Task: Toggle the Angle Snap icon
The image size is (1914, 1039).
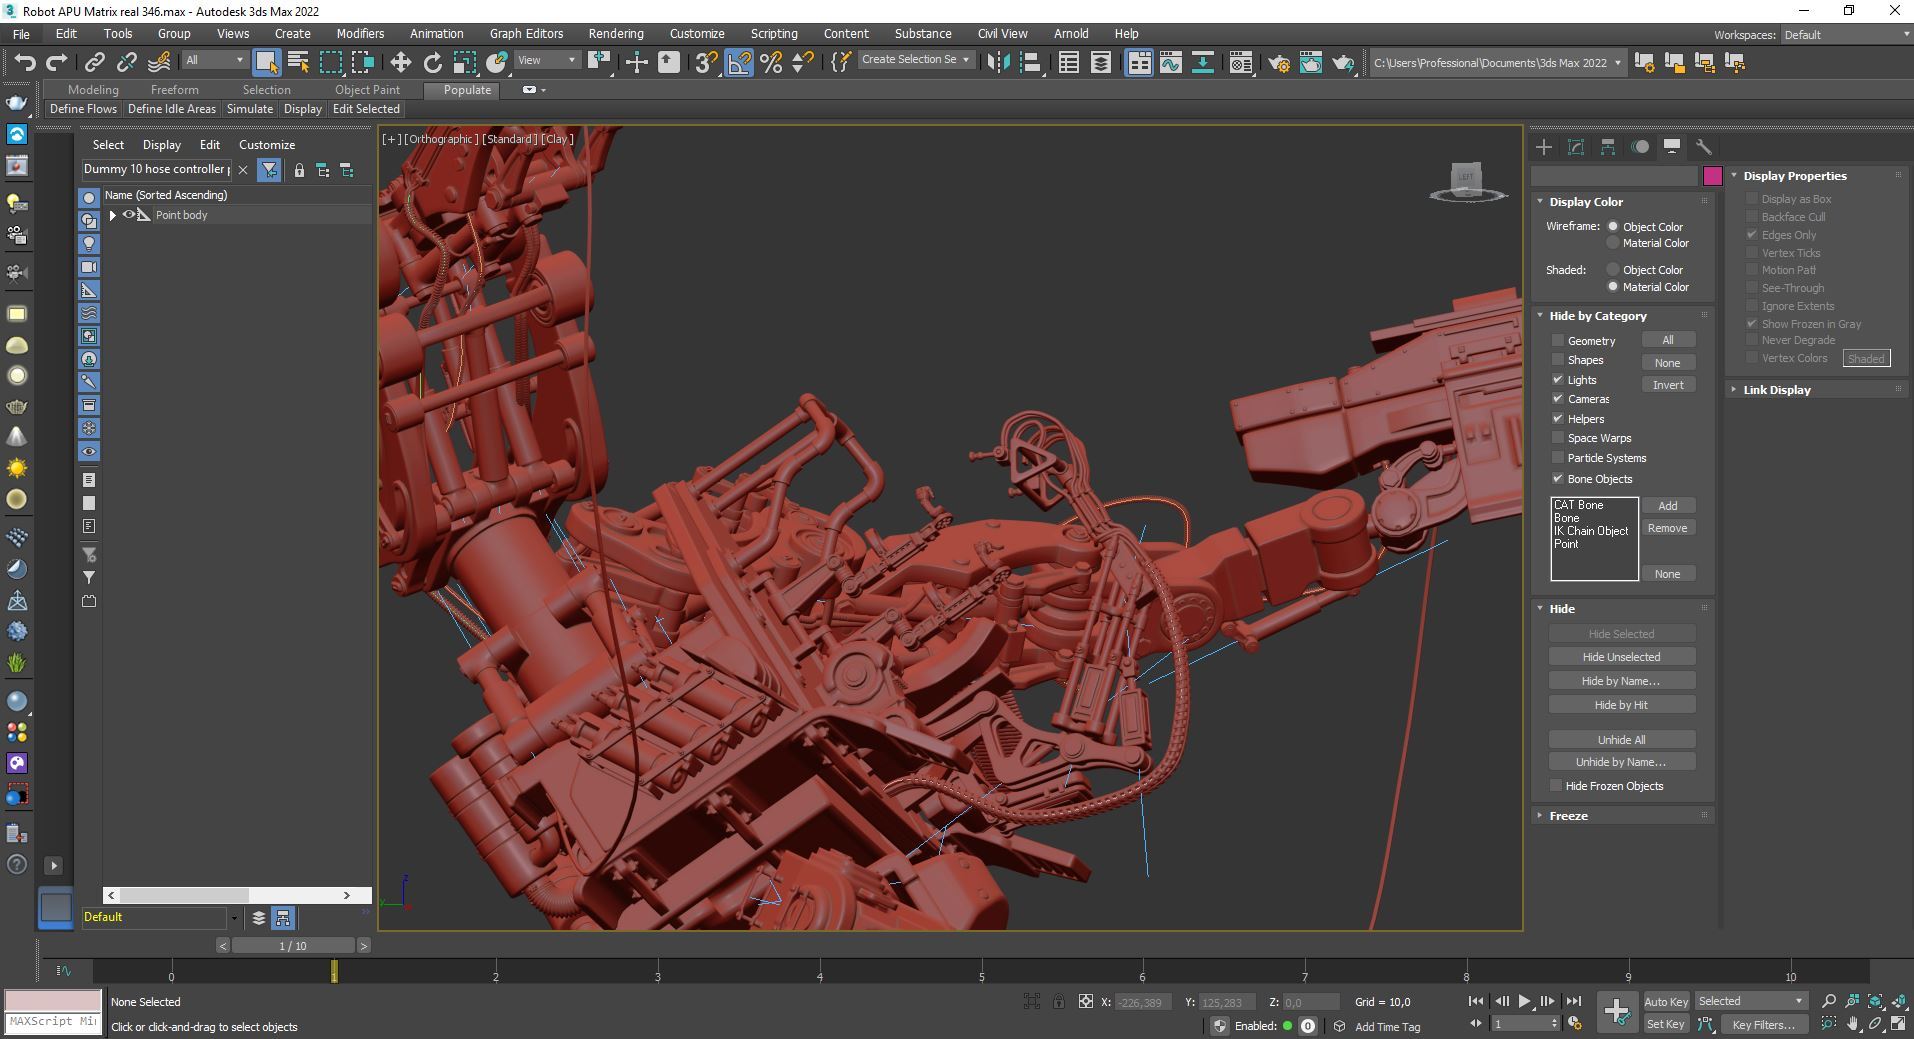Action: tap(739, 63)
